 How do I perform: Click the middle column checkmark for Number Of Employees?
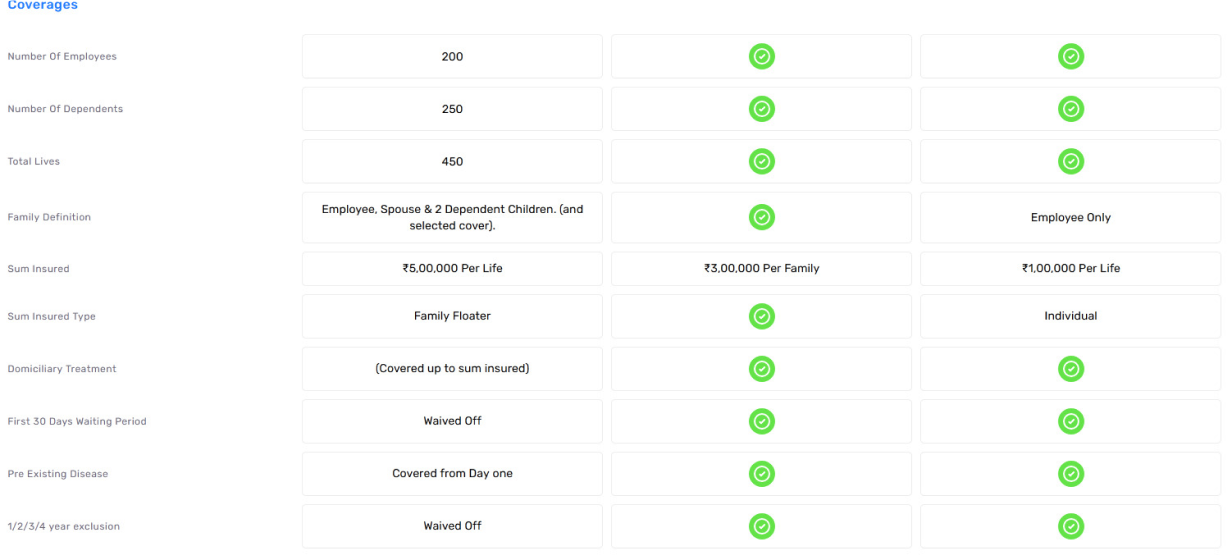[x=761, y=57]
